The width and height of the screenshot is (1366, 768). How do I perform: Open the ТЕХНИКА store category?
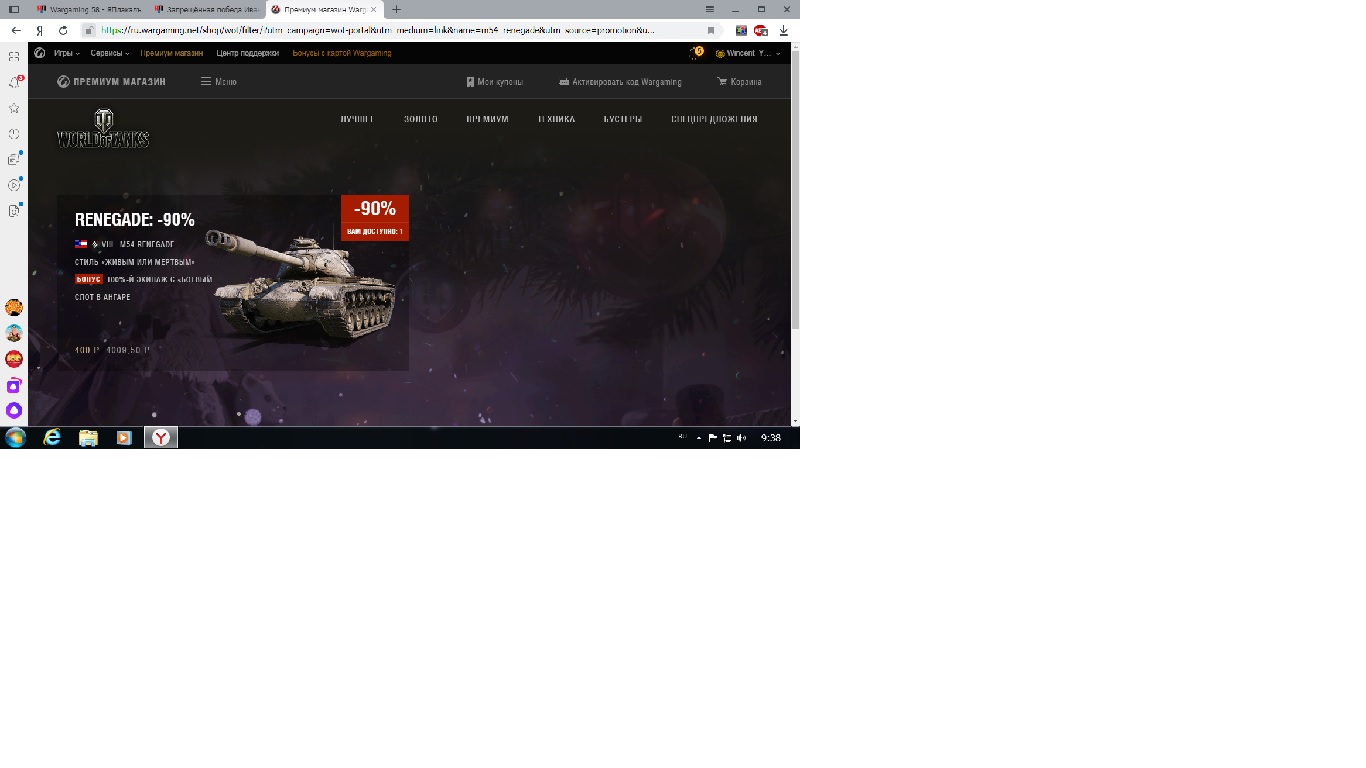pos(556,119)
